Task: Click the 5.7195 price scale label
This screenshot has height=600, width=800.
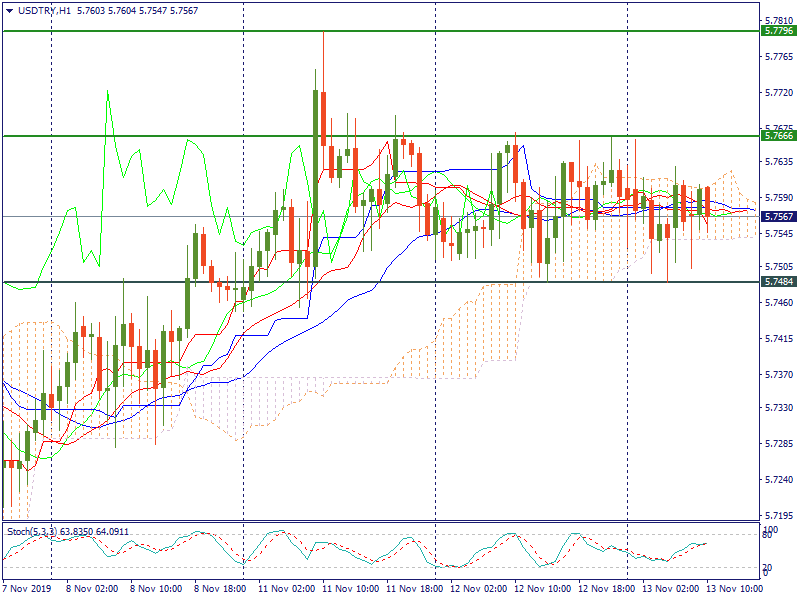Action: coord(779,515)
